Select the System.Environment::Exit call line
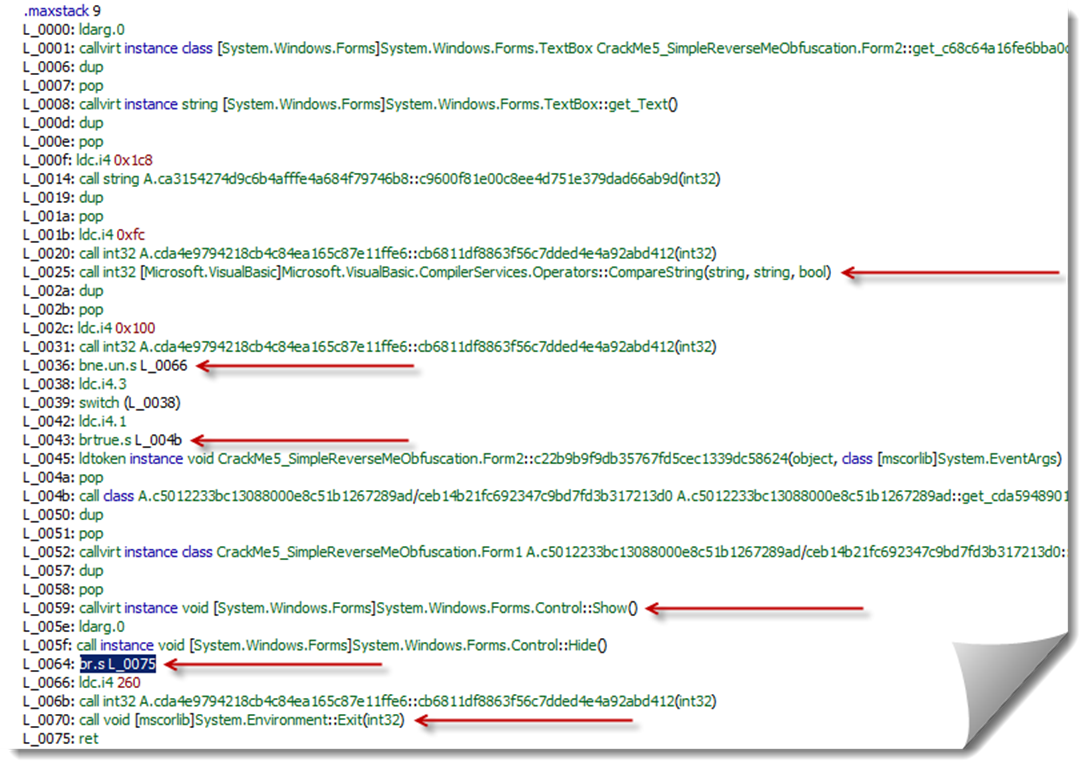1088x769 pixels. pyautogui.click(x=240, y=720)
